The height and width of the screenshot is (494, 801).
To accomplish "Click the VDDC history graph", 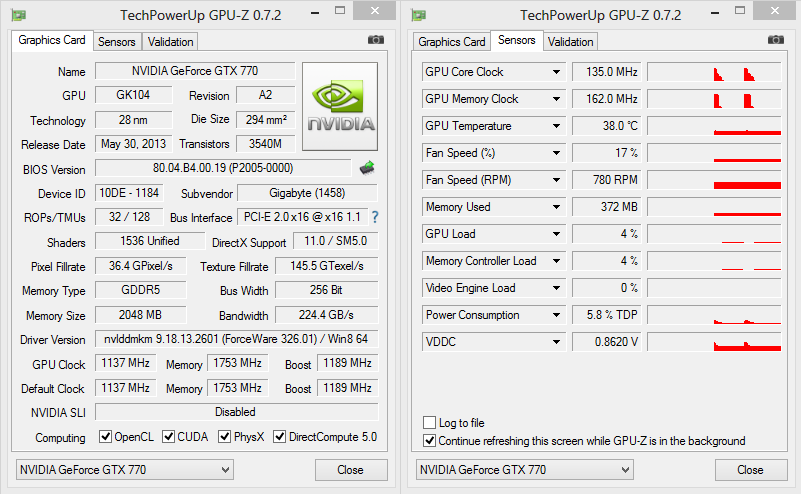I will [714, 342].
